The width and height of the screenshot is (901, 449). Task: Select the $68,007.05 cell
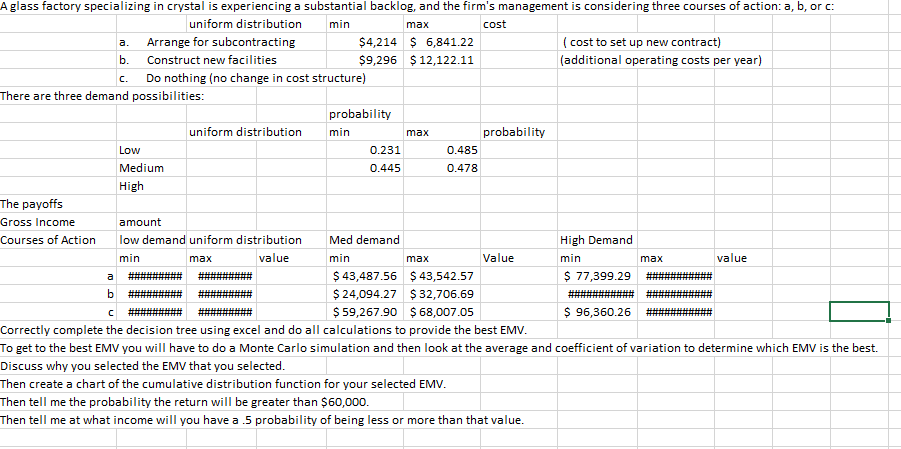(x=442, y=312)
